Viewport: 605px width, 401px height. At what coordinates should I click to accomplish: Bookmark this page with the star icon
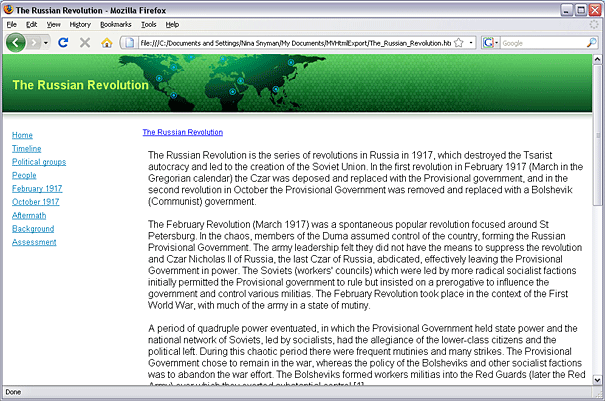pos(458,43)
